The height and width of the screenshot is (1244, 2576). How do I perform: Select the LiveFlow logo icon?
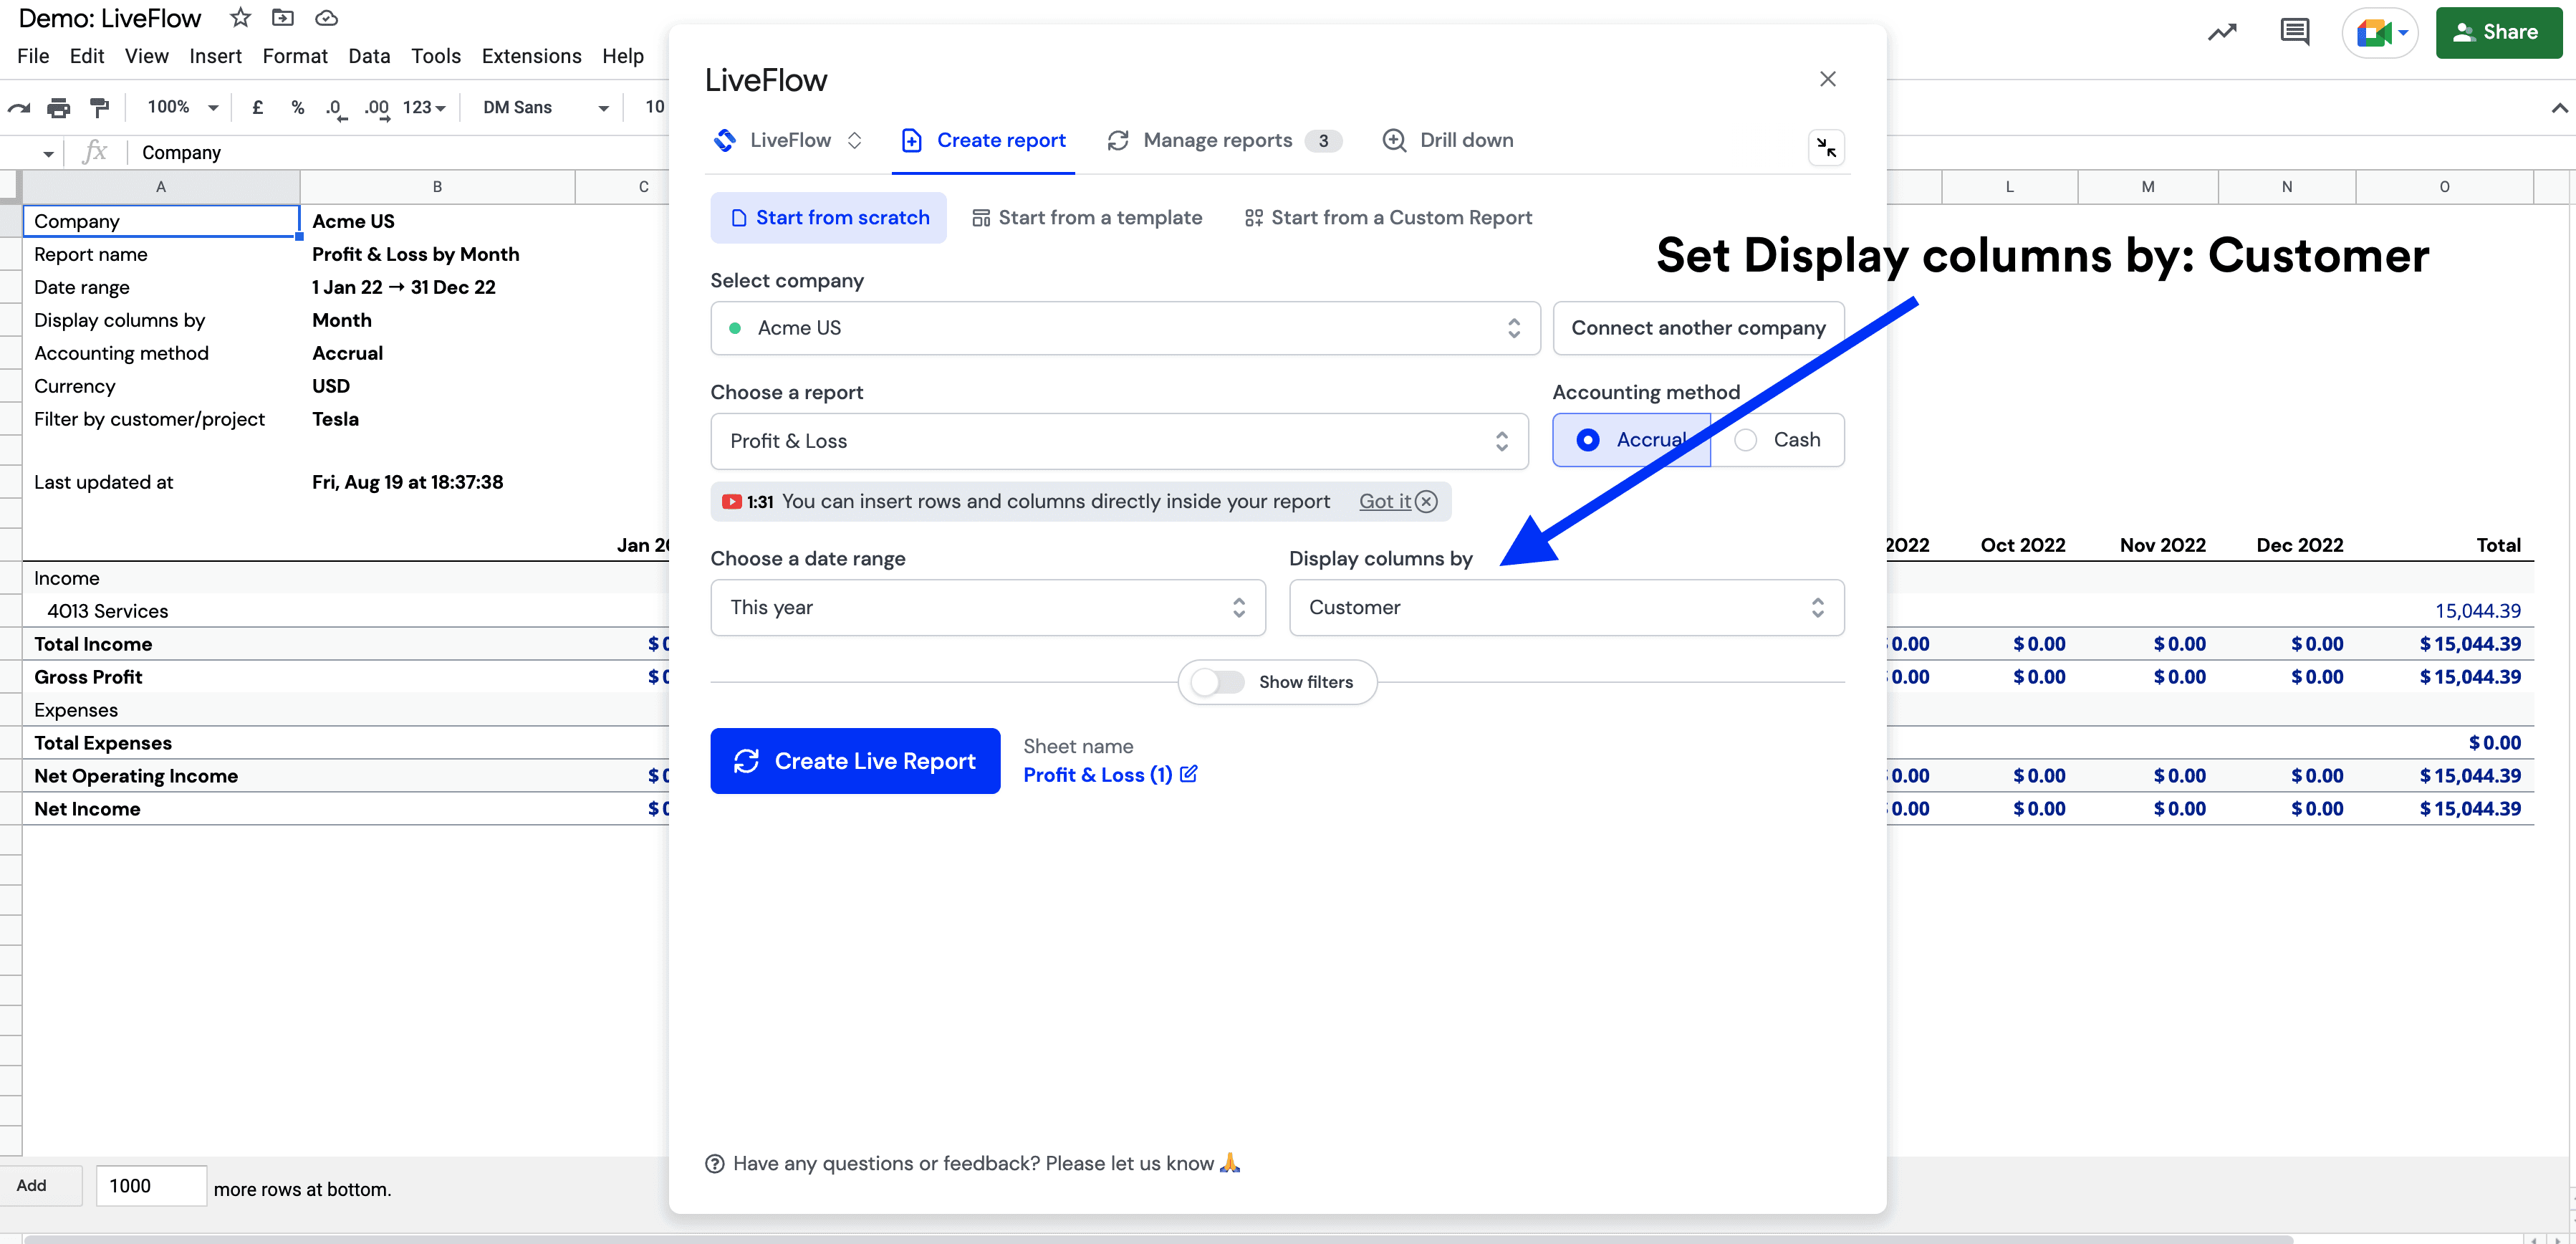tap(724, 140)
